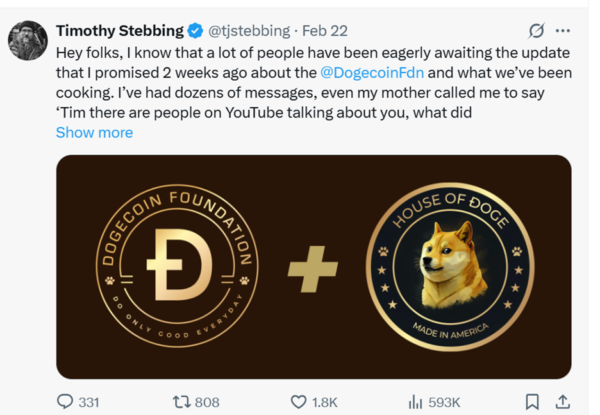600x415 pixels.
Task: Like the tweet with the heart icon
Action: (x=298, y=402)
